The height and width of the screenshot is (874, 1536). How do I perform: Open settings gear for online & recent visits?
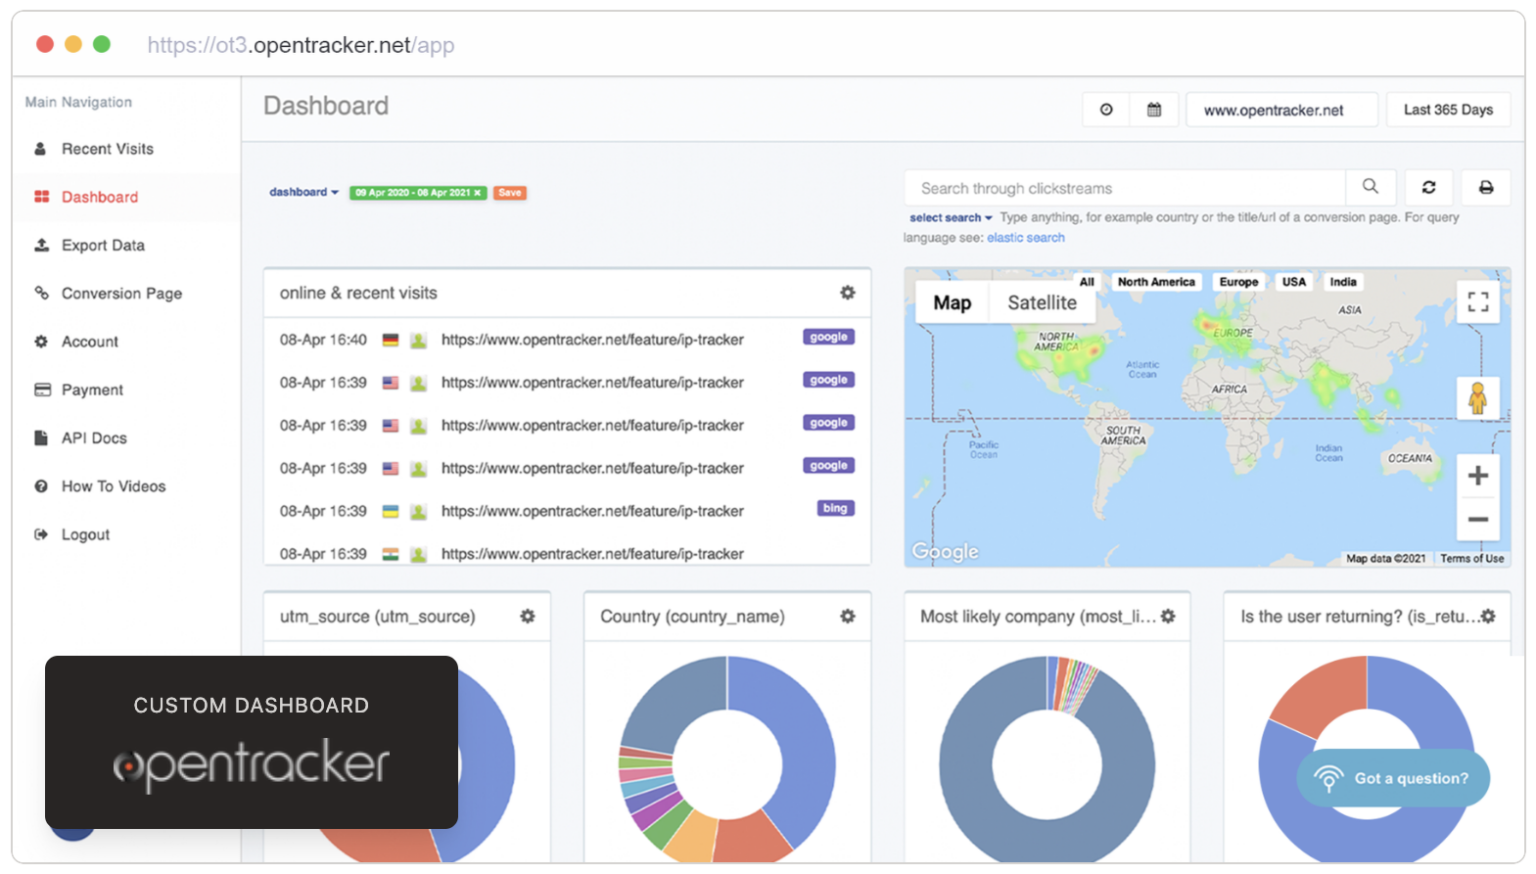[847, 293]
